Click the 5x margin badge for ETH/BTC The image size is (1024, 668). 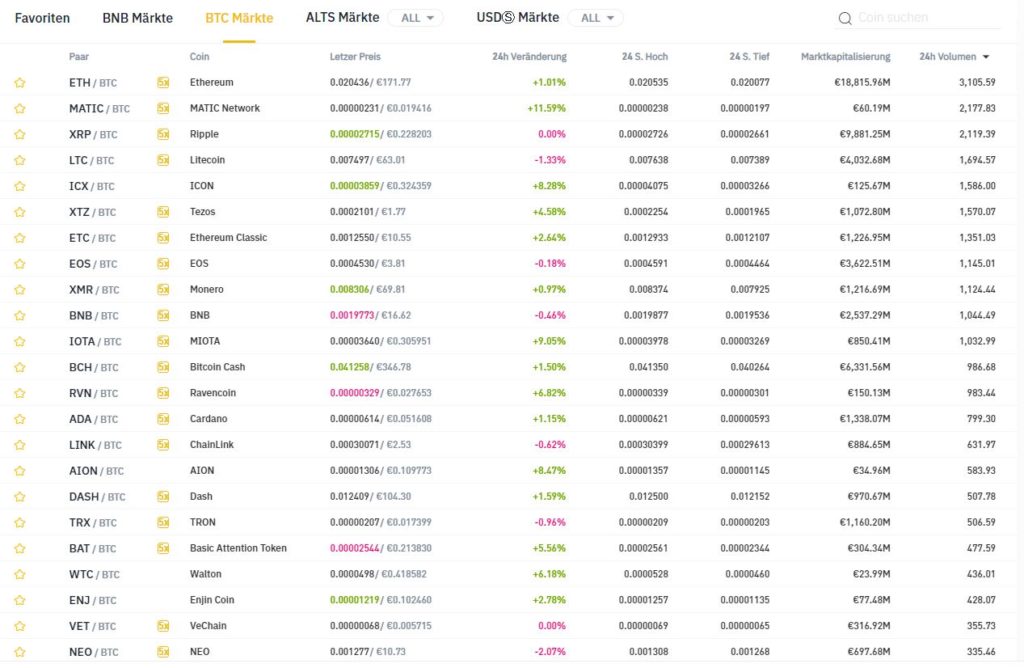(x=163, y=82)
